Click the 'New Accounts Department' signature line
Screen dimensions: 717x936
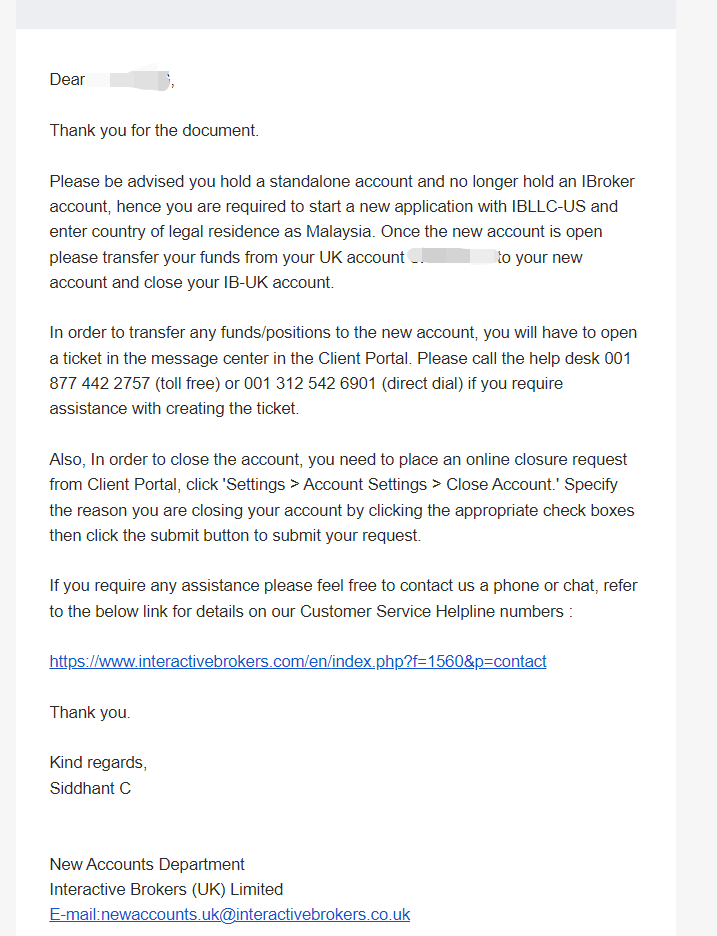147,864
